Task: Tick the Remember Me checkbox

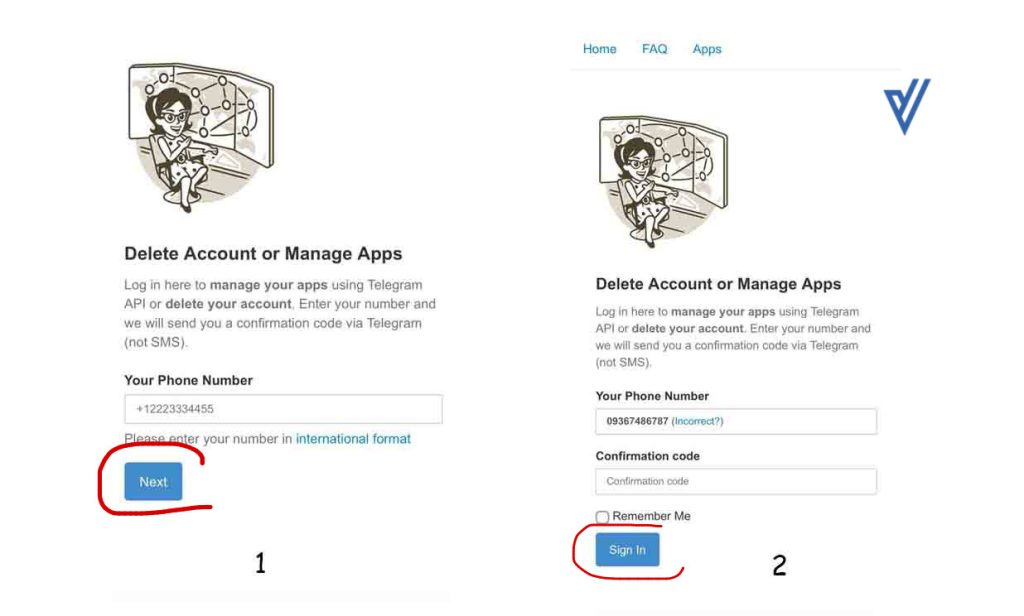Action: (x=602, y=517)
